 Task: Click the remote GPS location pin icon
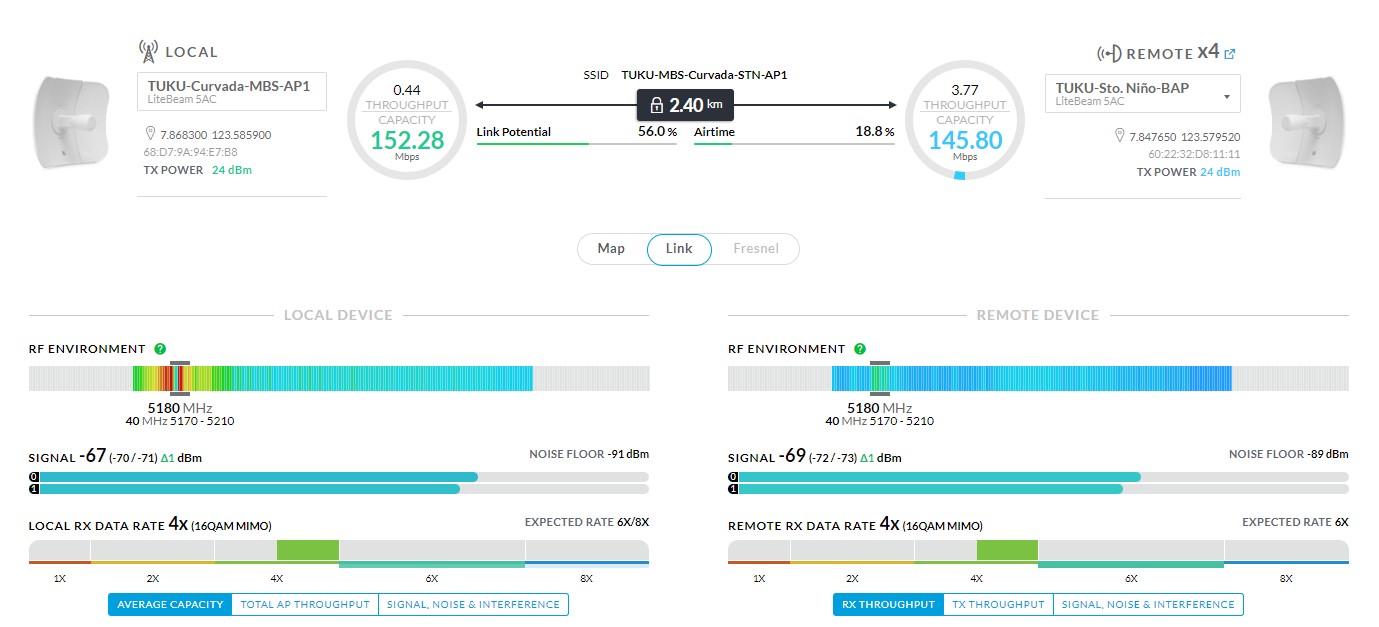(x=1120, y=137)
